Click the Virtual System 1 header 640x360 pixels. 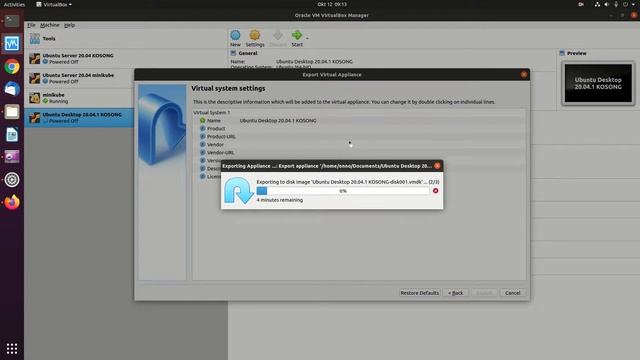coord(211,112)
